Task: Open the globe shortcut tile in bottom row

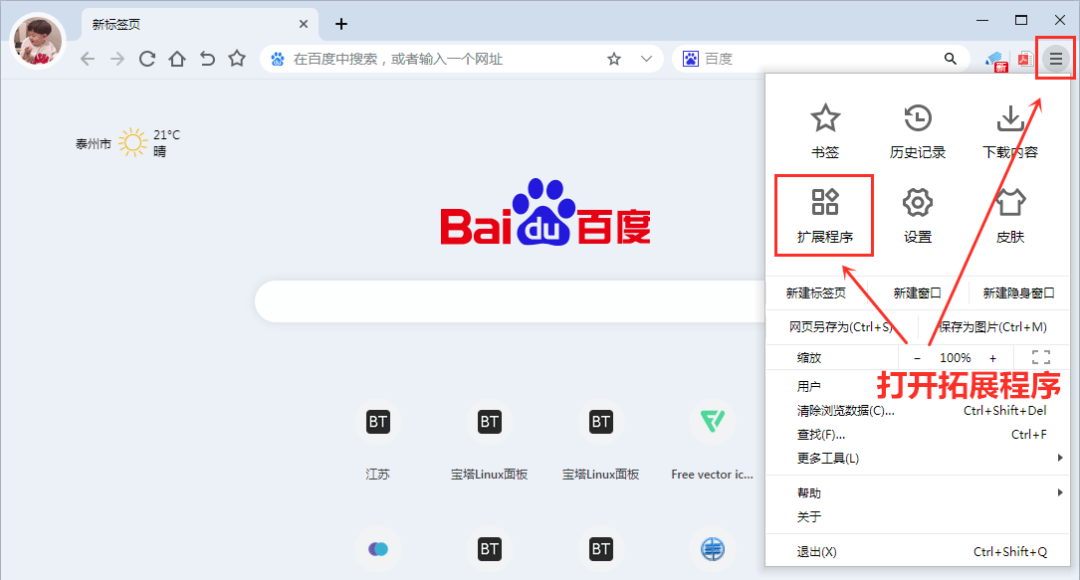Action: pos(712,549)
